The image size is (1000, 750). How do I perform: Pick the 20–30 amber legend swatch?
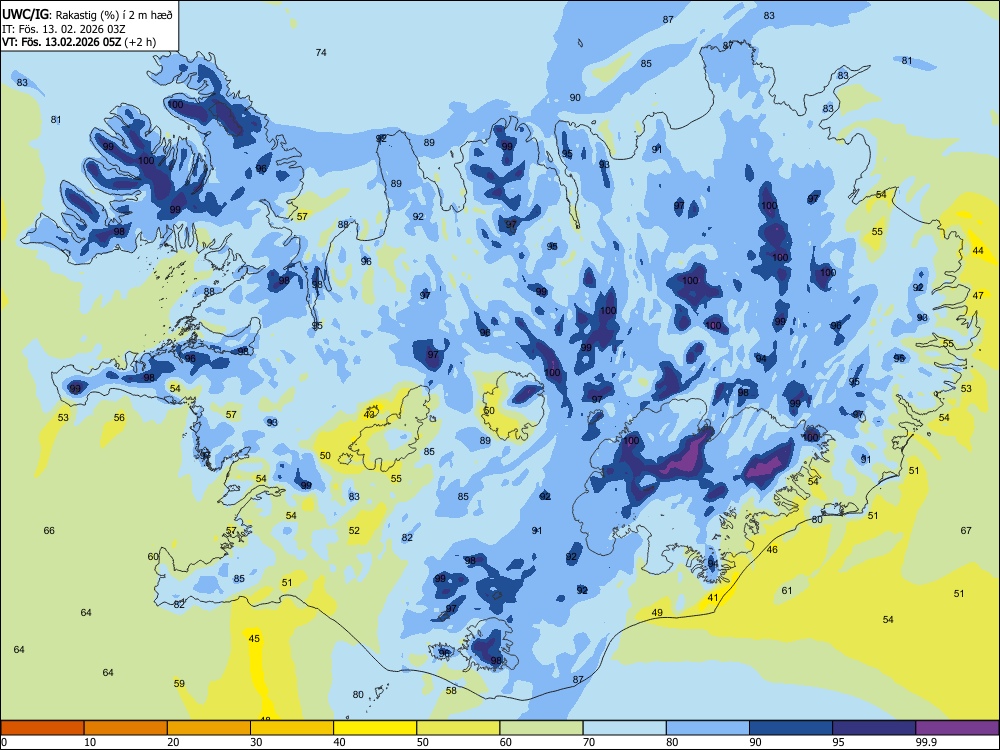pos(209,728)
